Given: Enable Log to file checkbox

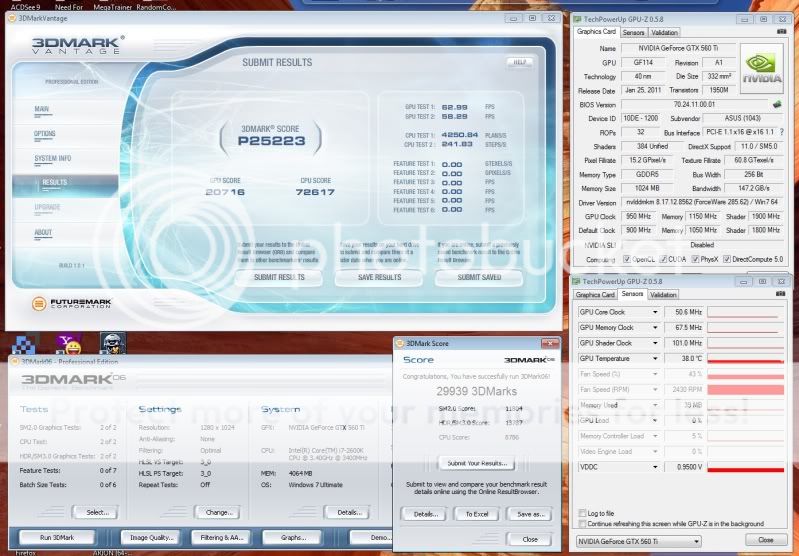Looking at the screenshot, I should pyautogui.click(x=582, y=513).
